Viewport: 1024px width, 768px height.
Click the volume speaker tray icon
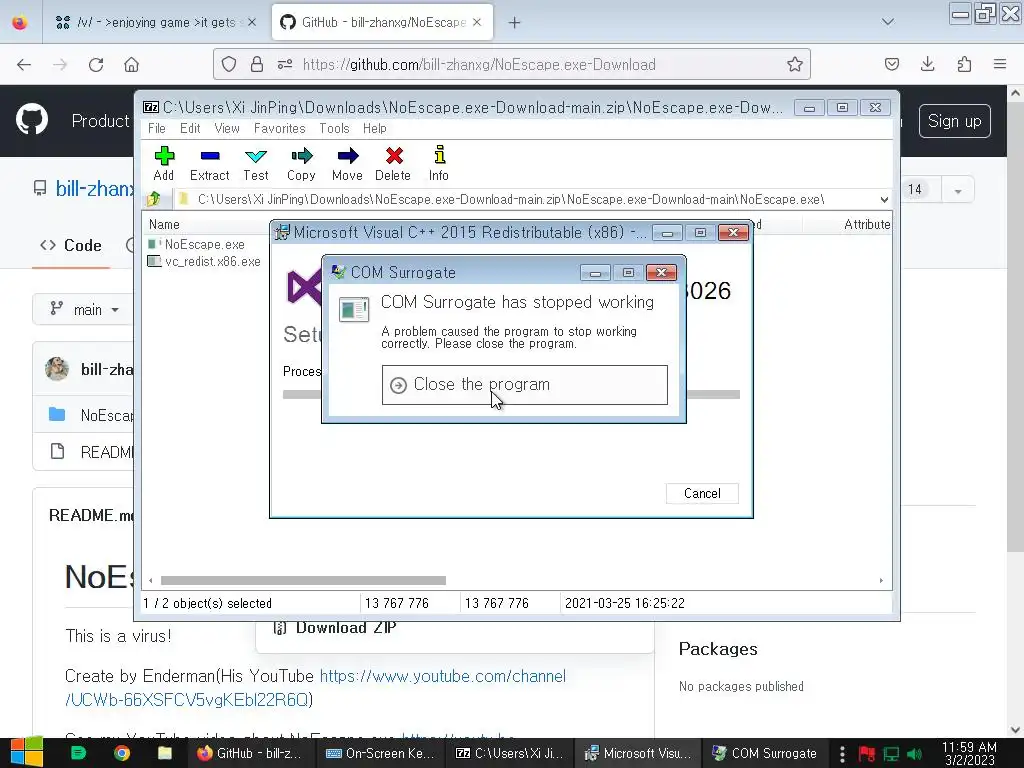tap(915, 754)
